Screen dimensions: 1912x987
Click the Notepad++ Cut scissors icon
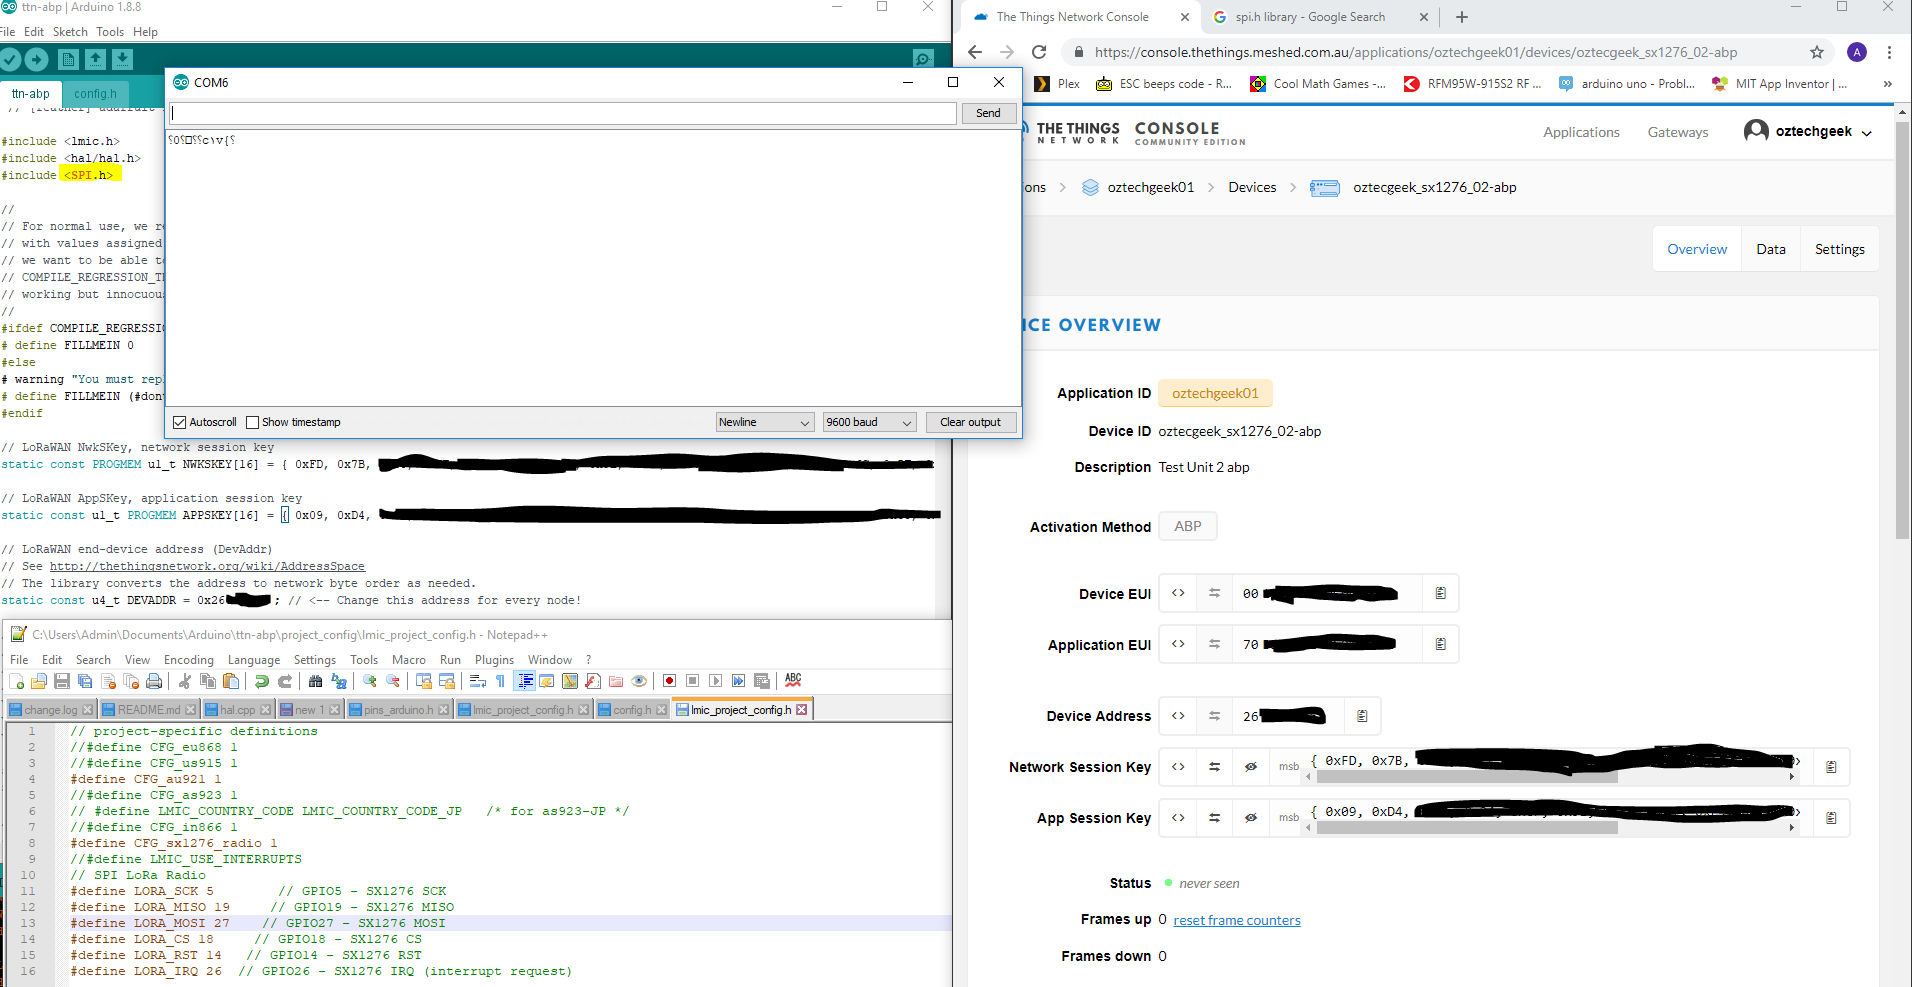coord(185,681)
